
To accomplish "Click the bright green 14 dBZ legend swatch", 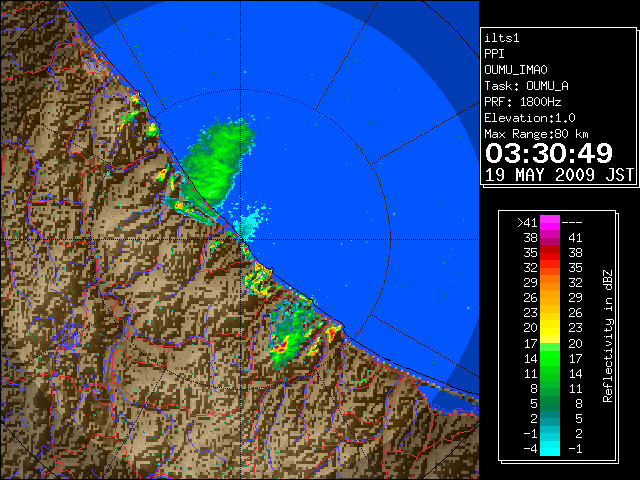I will click(550, 358).
